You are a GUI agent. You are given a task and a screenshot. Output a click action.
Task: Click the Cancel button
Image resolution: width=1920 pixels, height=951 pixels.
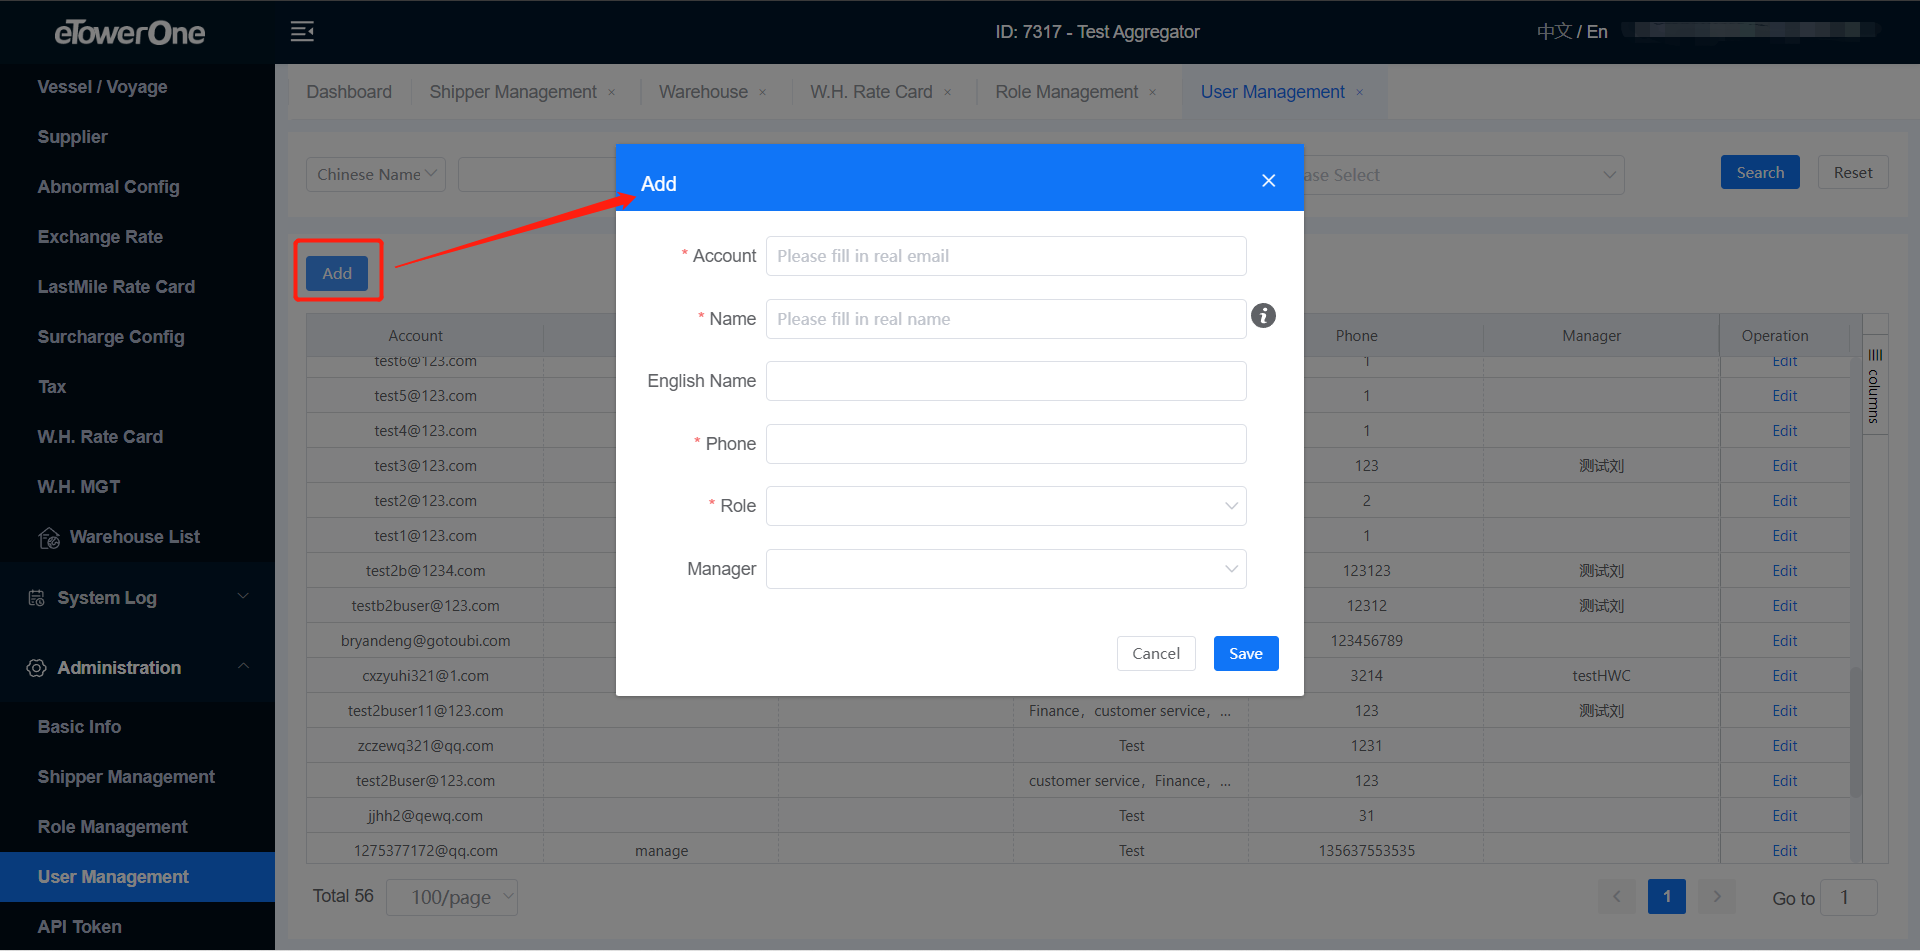[x=1156, y=654]
